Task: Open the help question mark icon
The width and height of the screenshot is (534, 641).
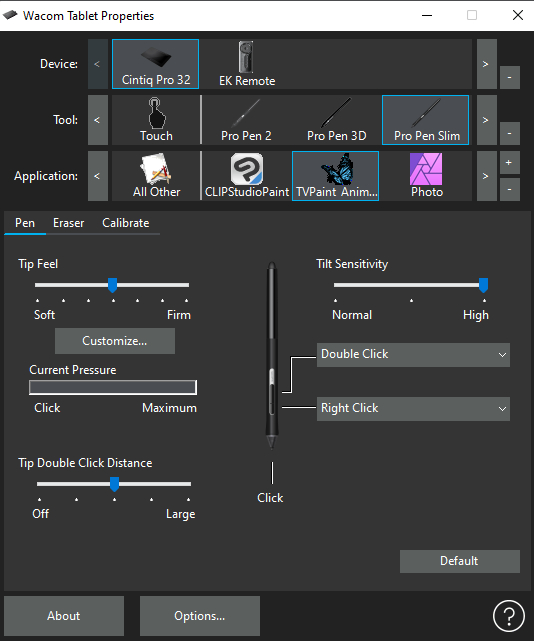Action: tap(508, 616)
